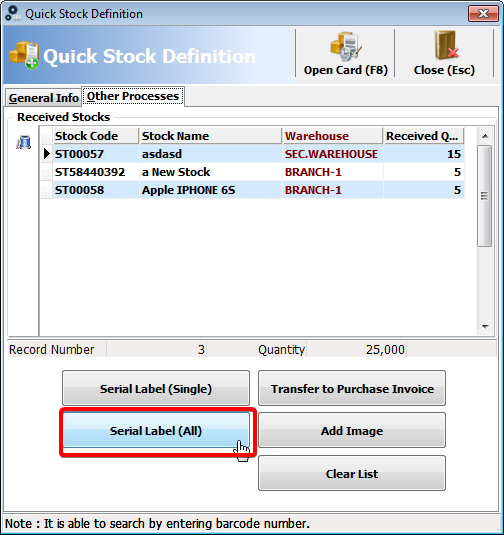The height and width of the screenshot is (535, 504).
Task: Switch to the General Info tab
Action: [44, 98]
